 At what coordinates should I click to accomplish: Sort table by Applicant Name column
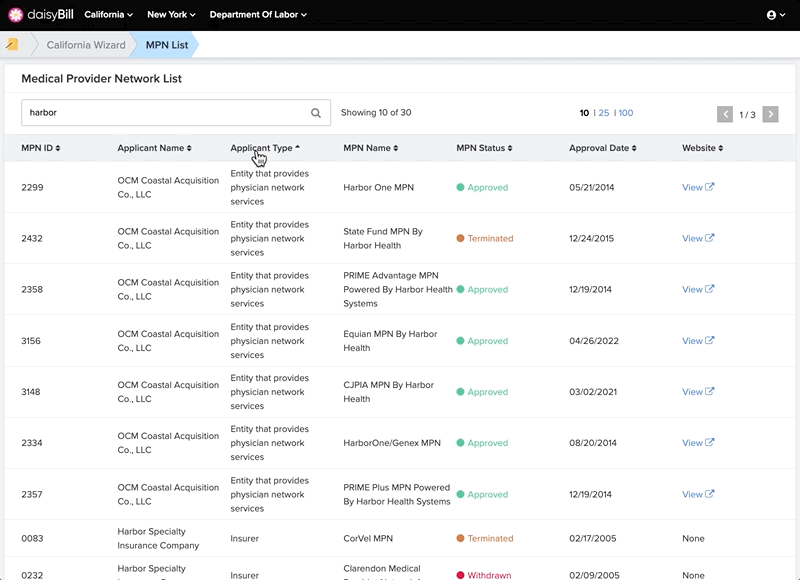tap(155, 148)
